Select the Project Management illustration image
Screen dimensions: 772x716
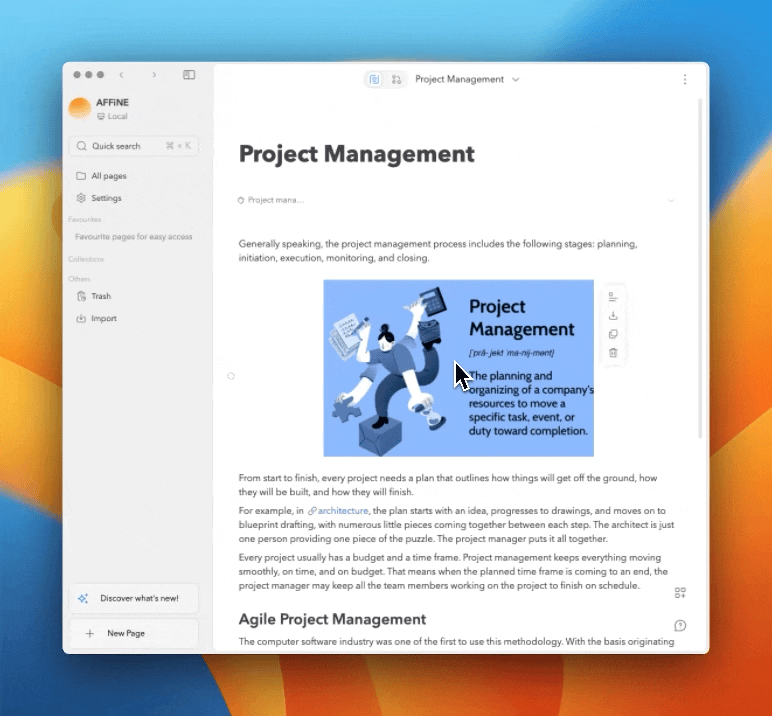pyautogui.click(x=458, y=368)
